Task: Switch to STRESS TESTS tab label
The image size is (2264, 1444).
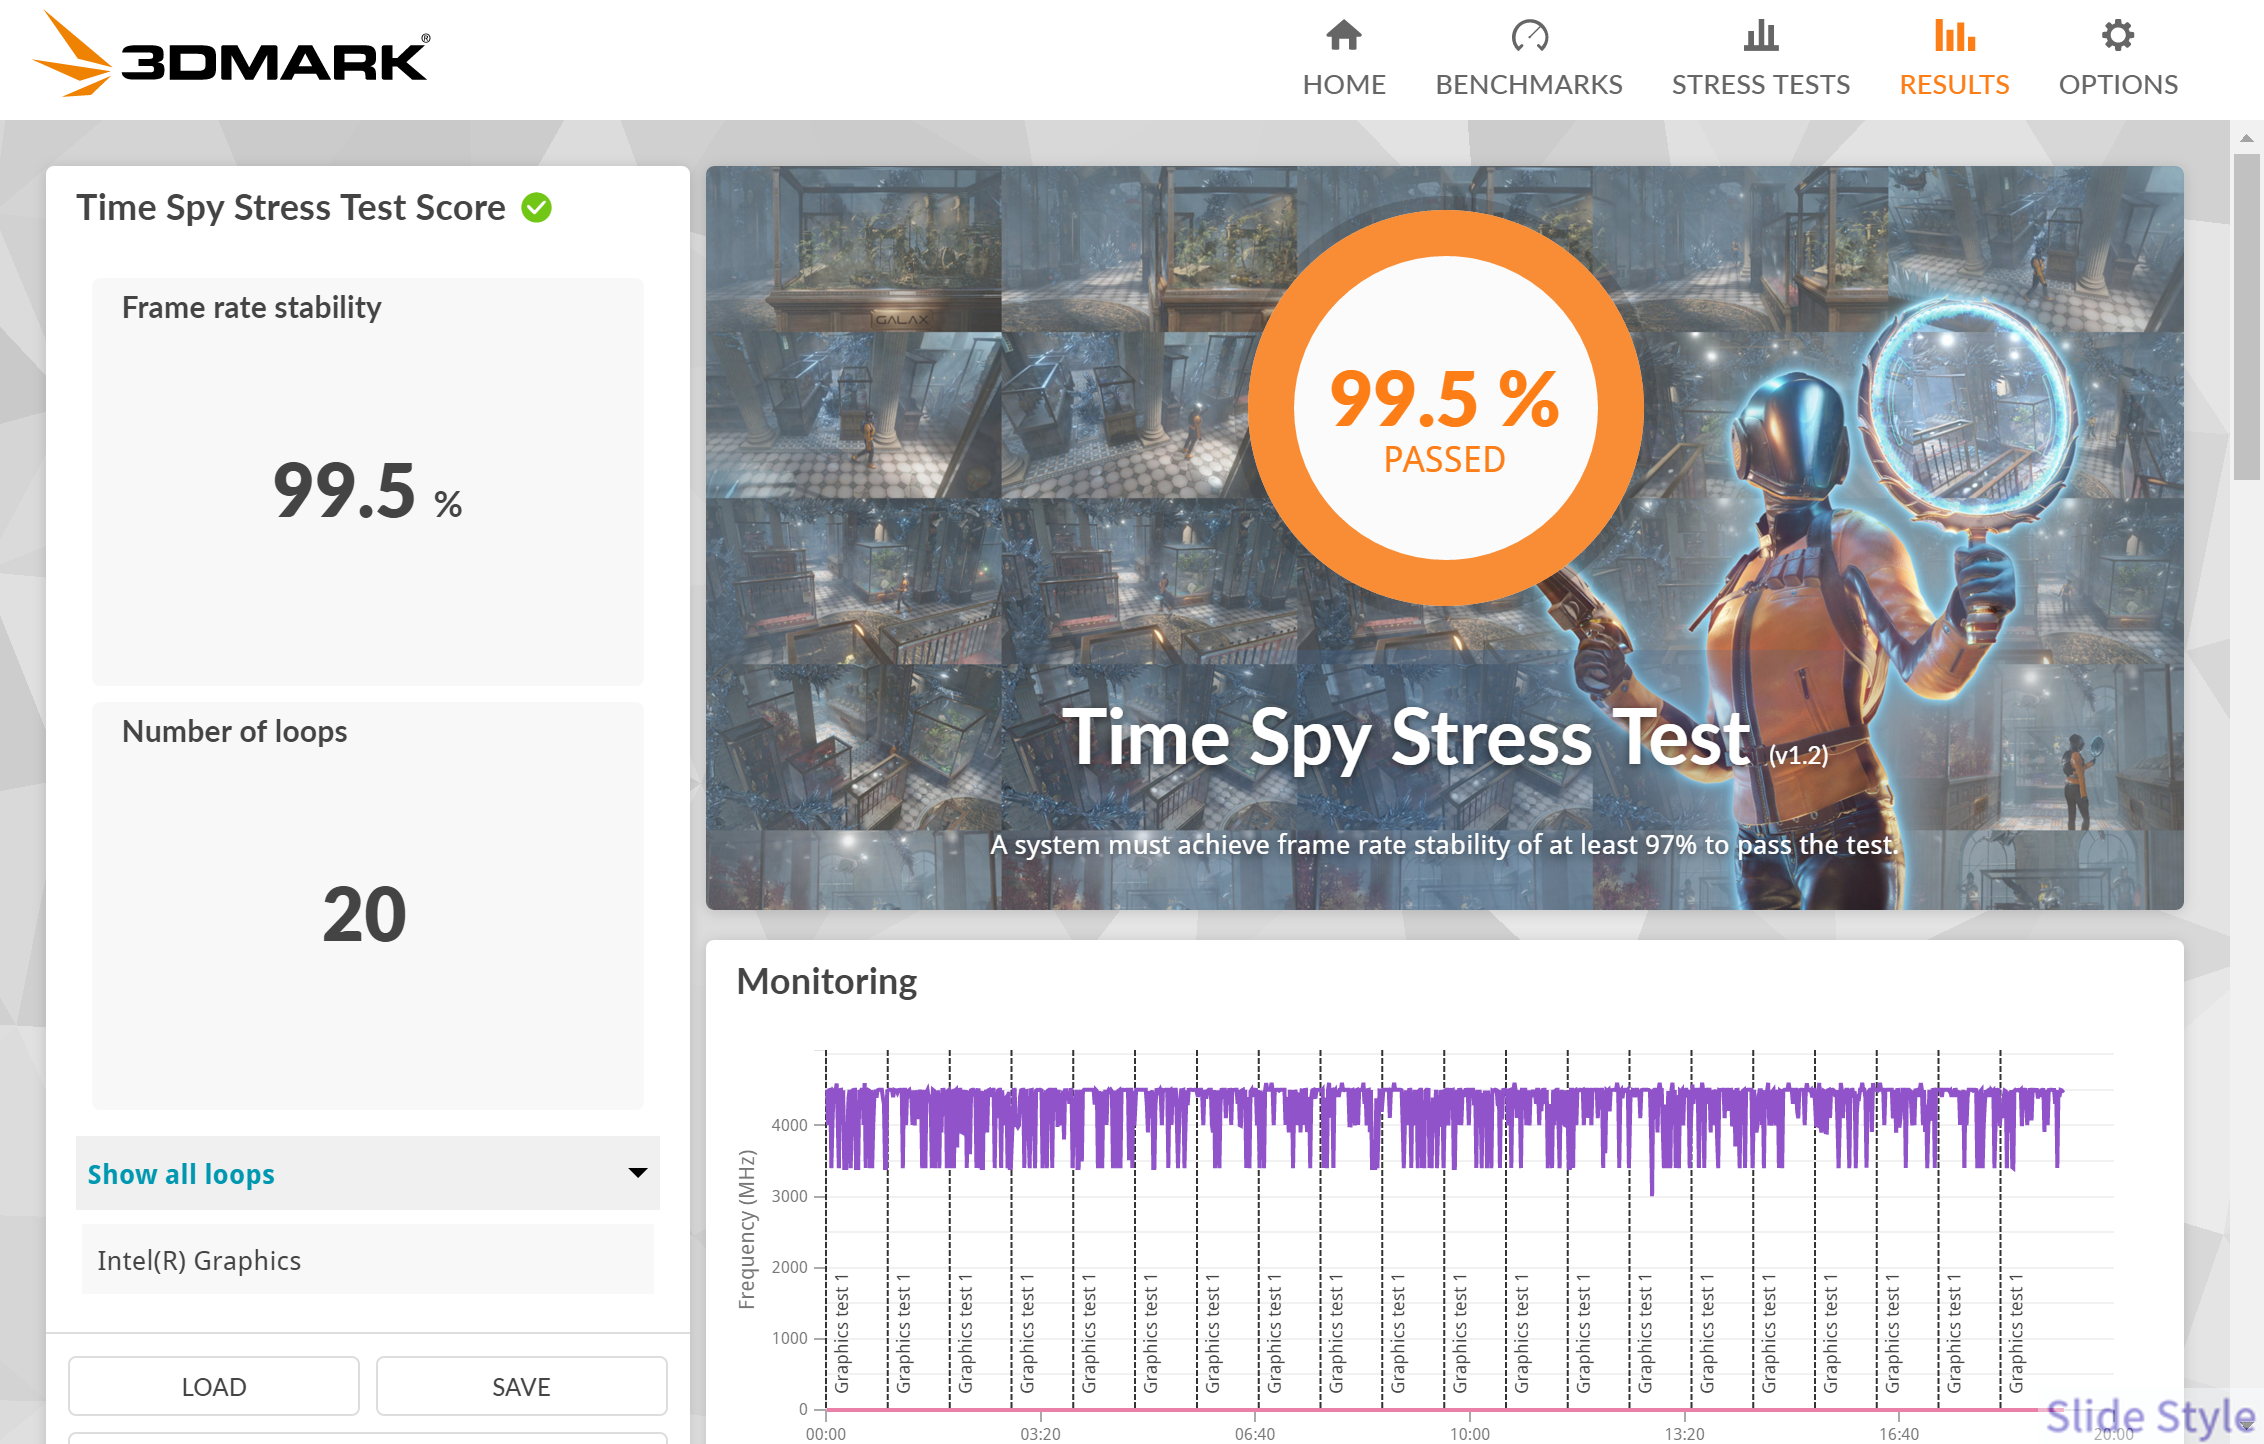Action: pyautogui.click(x=1760, y=85)
